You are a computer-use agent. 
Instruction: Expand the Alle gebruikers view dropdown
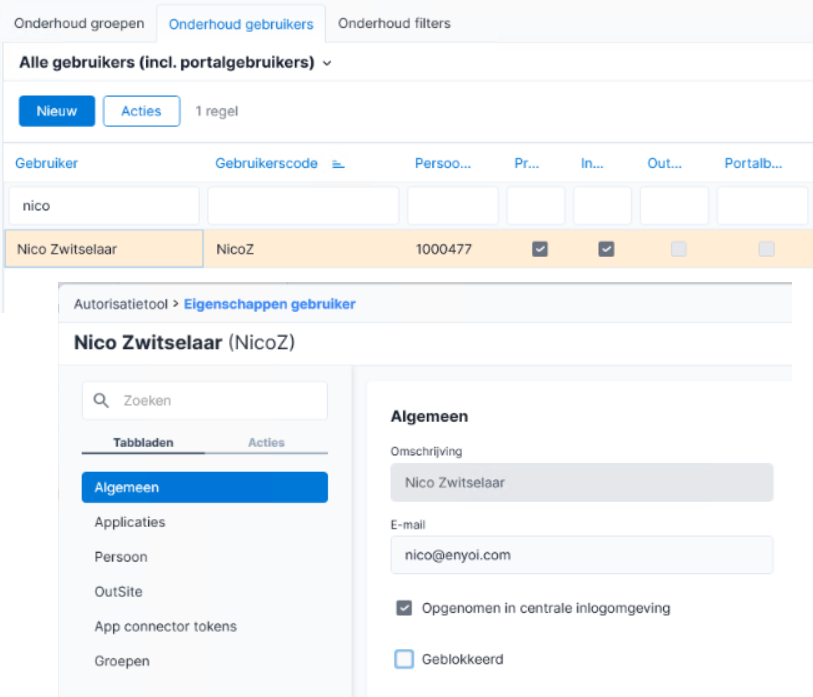327,63
